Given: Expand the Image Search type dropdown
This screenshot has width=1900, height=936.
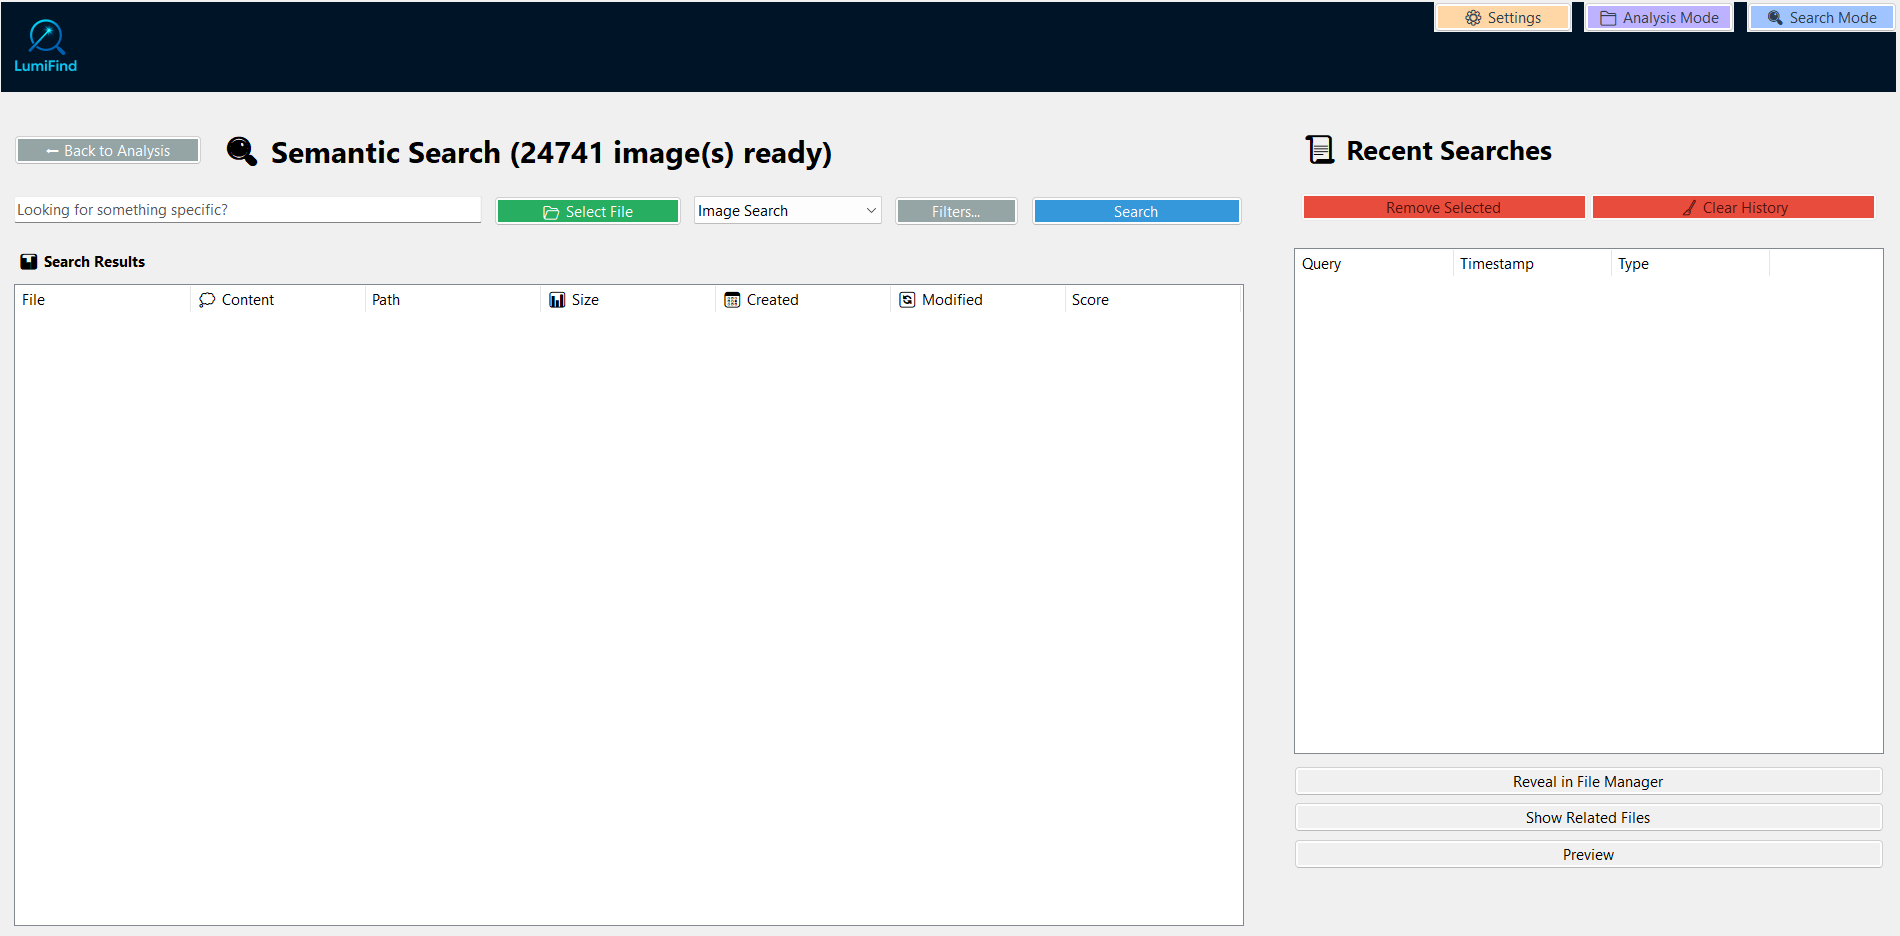Looking at the screenshot, I should click(x=788, y=211).
